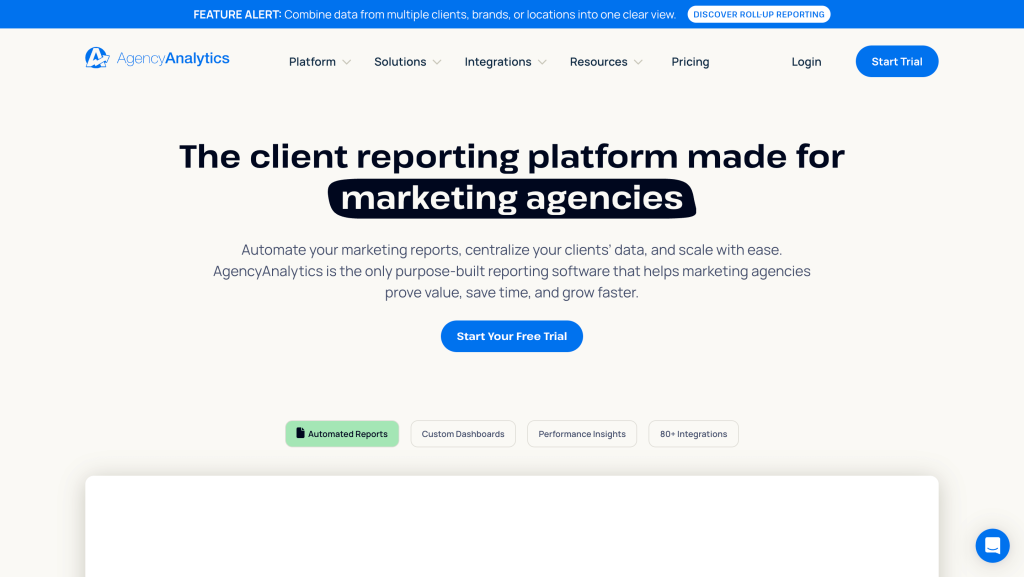Open the Integrations menu
Image resolution: width=1024 pixels, height=577 pixels.
pos(505,61)
